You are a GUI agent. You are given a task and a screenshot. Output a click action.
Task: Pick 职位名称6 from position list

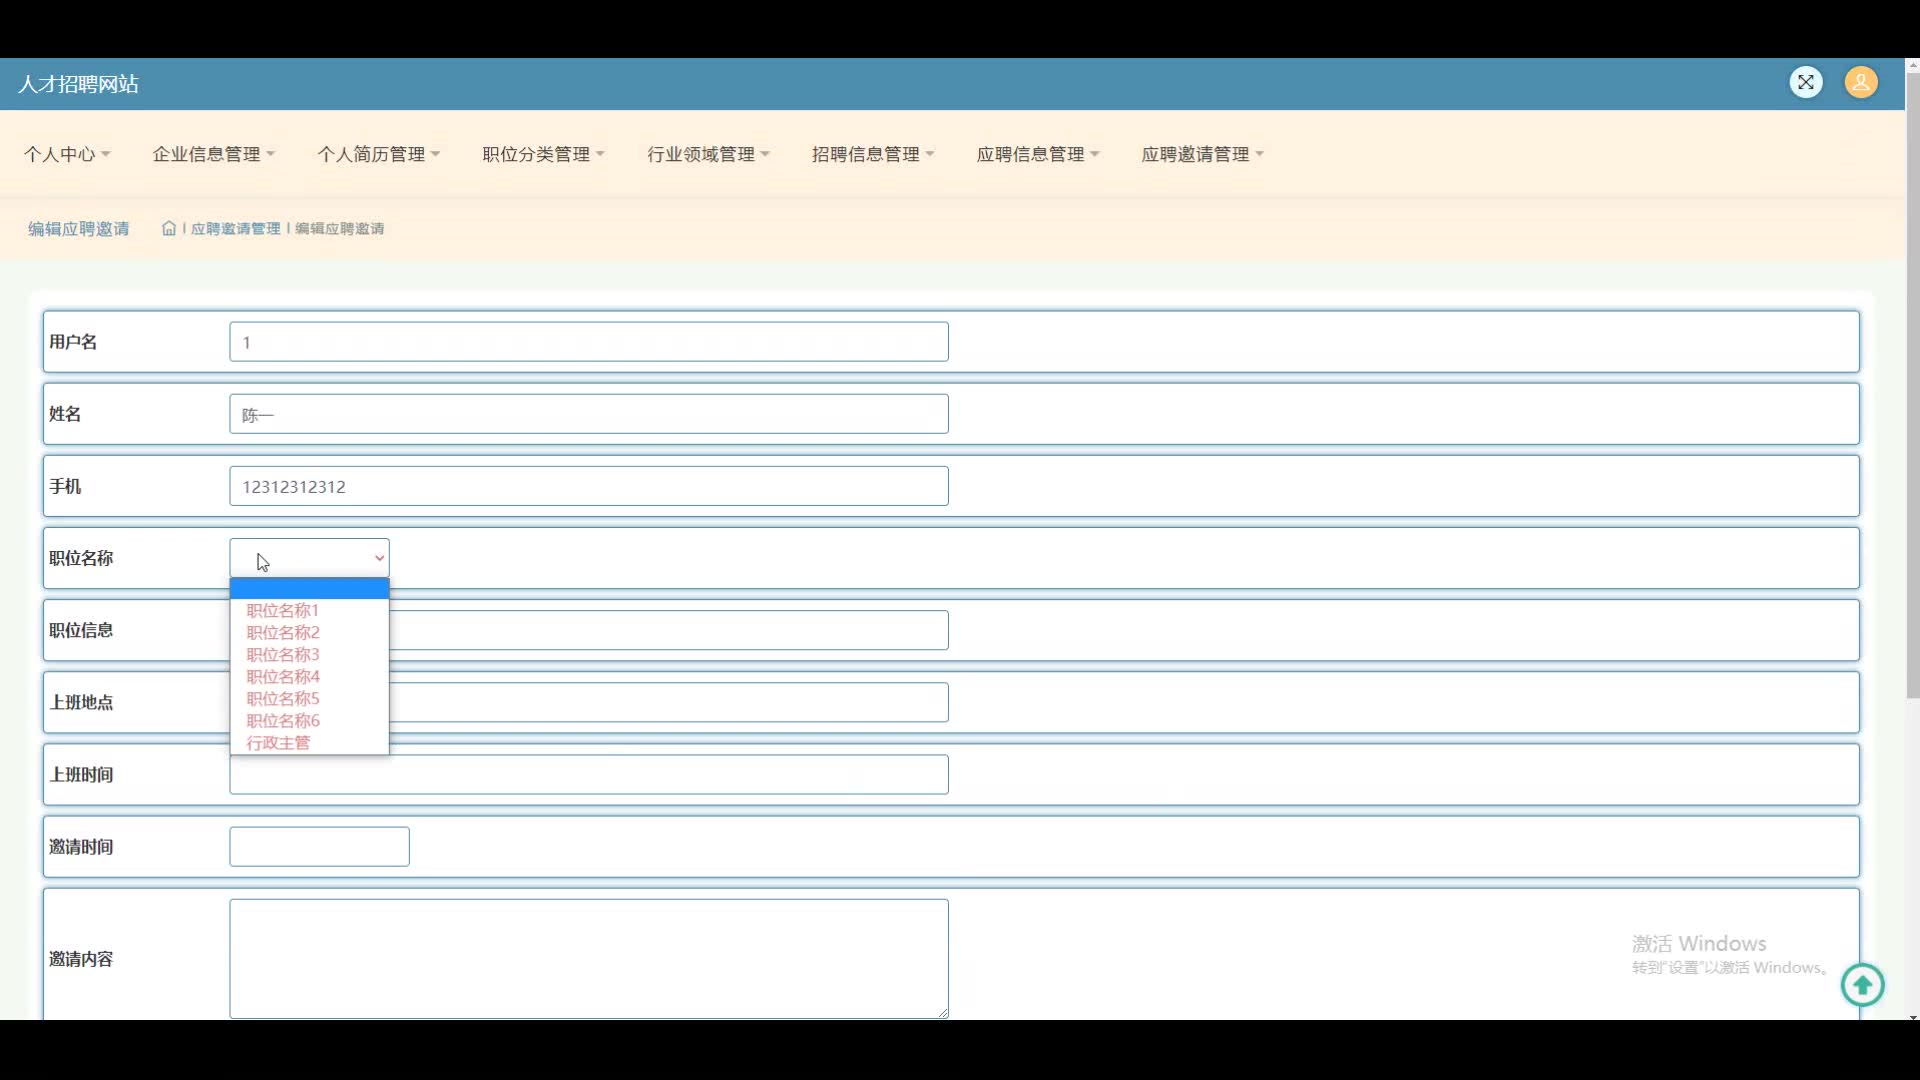point(282,720)
